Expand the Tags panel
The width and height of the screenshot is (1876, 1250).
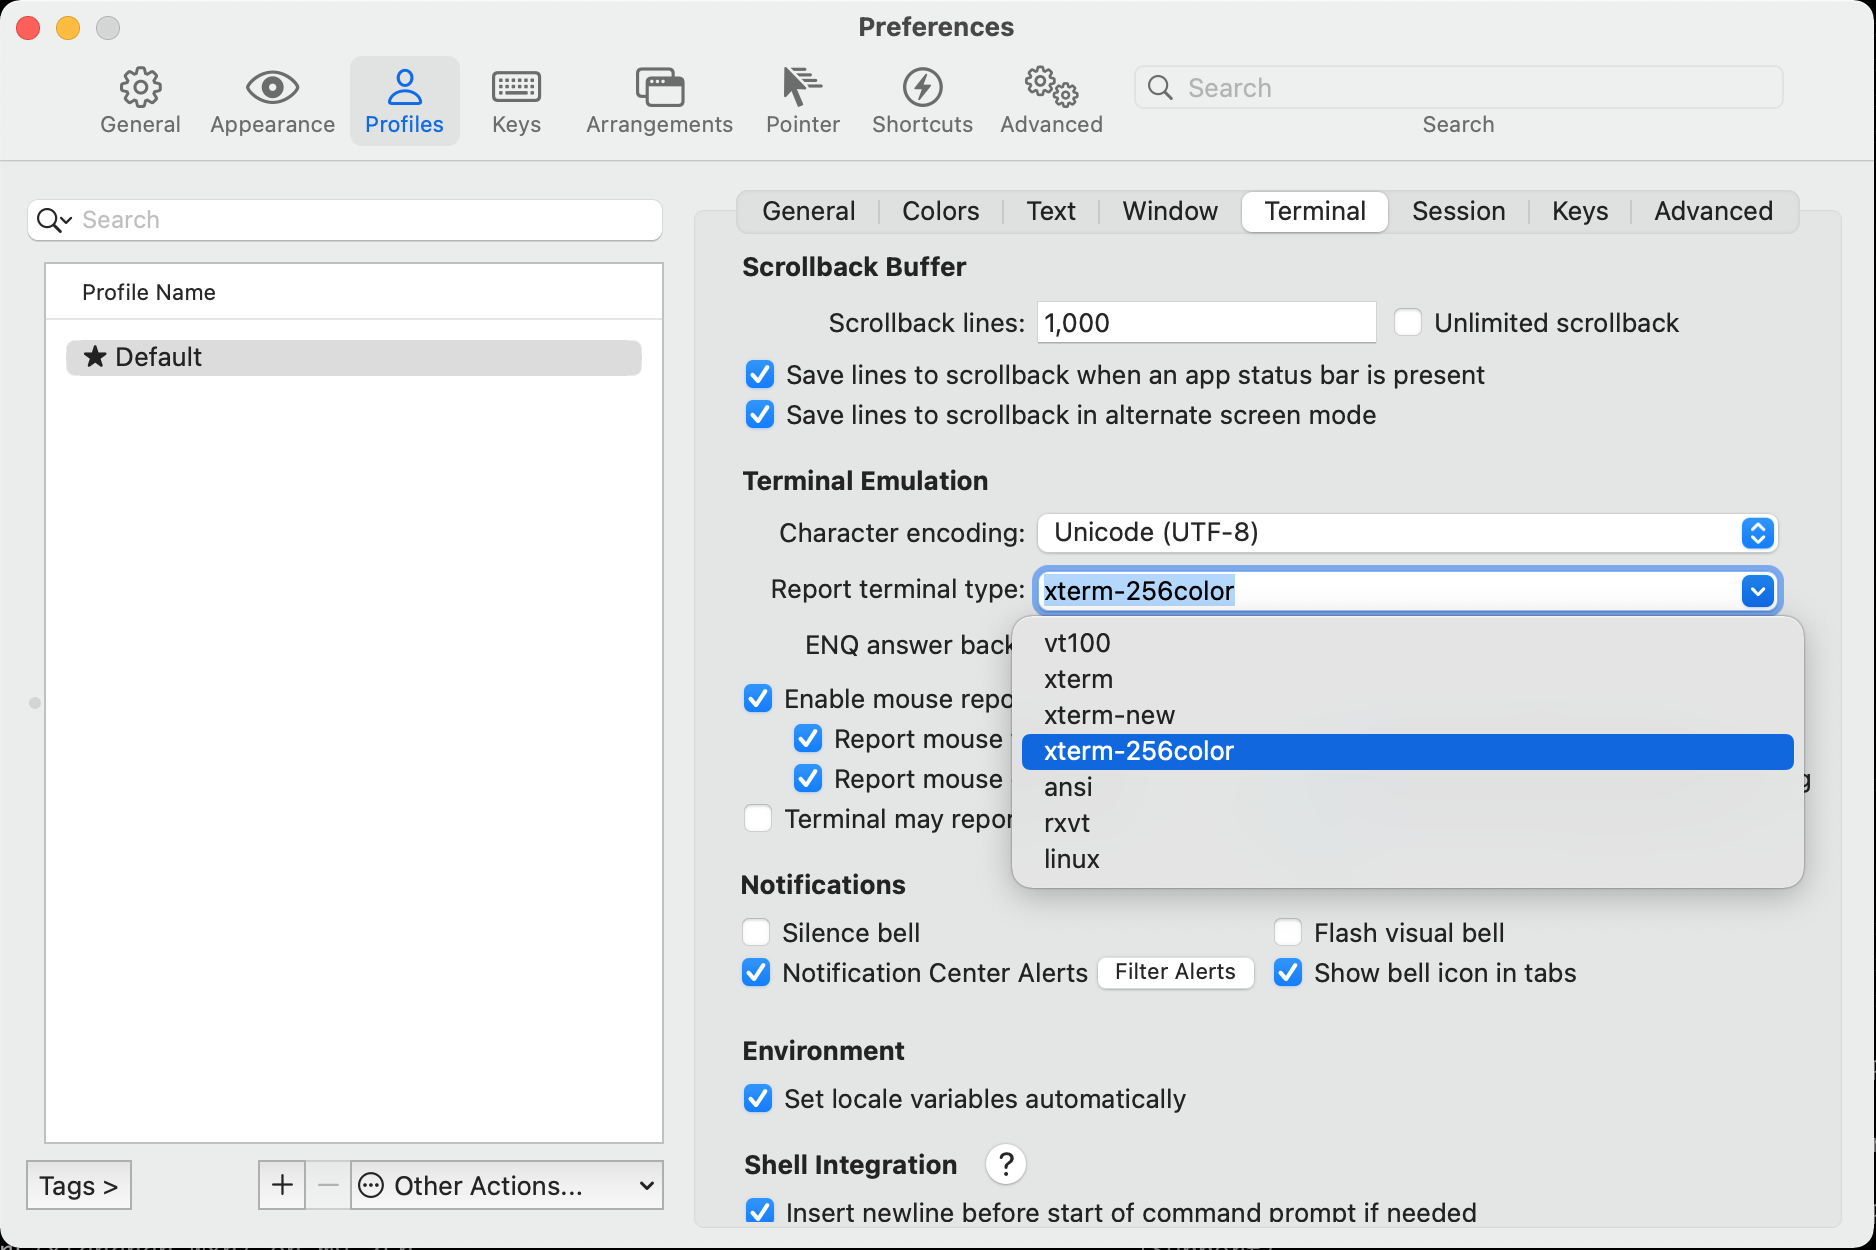79,1185
